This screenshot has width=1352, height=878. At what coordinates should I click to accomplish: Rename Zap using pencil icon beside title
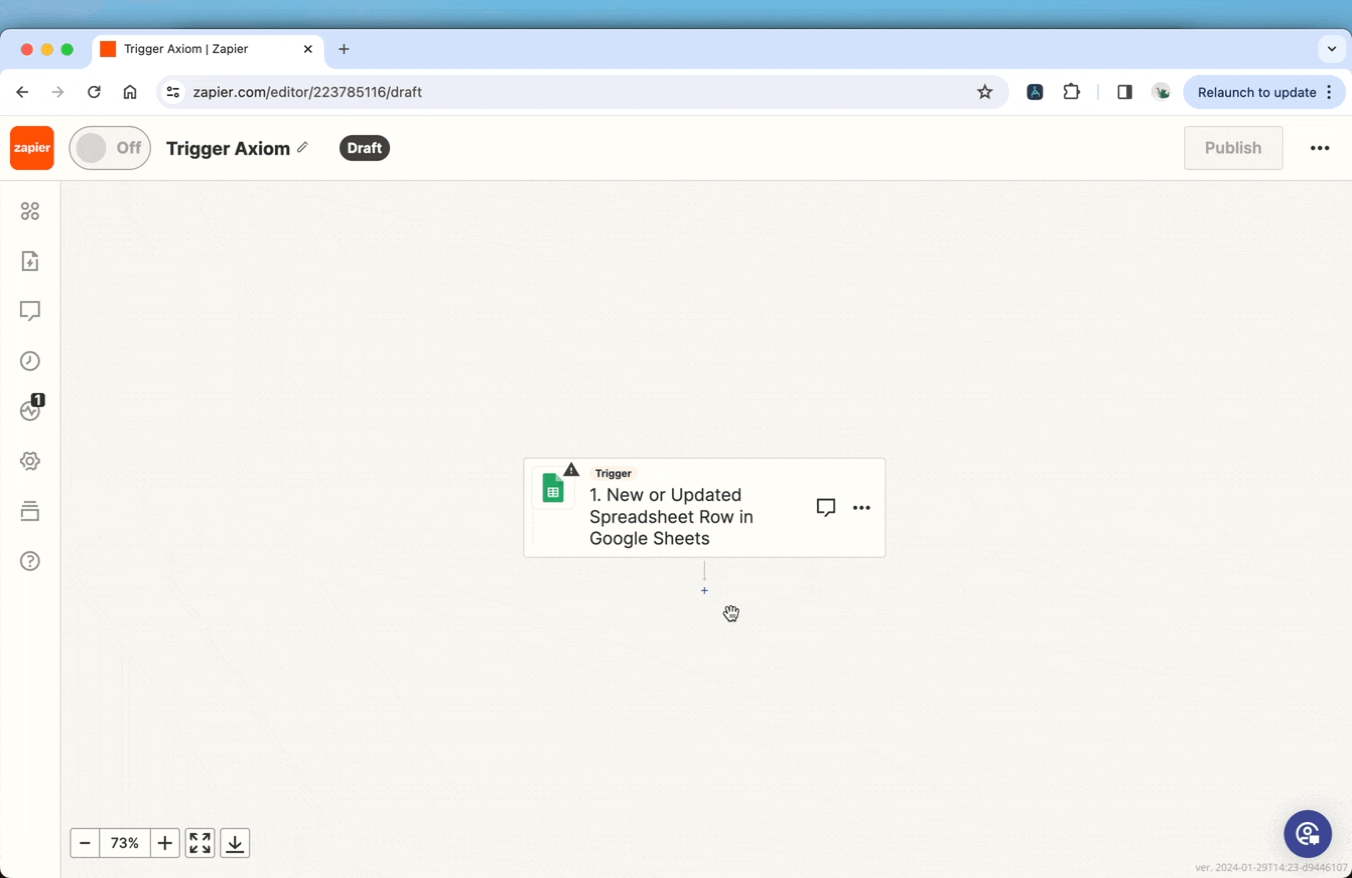tap(303, 148)
